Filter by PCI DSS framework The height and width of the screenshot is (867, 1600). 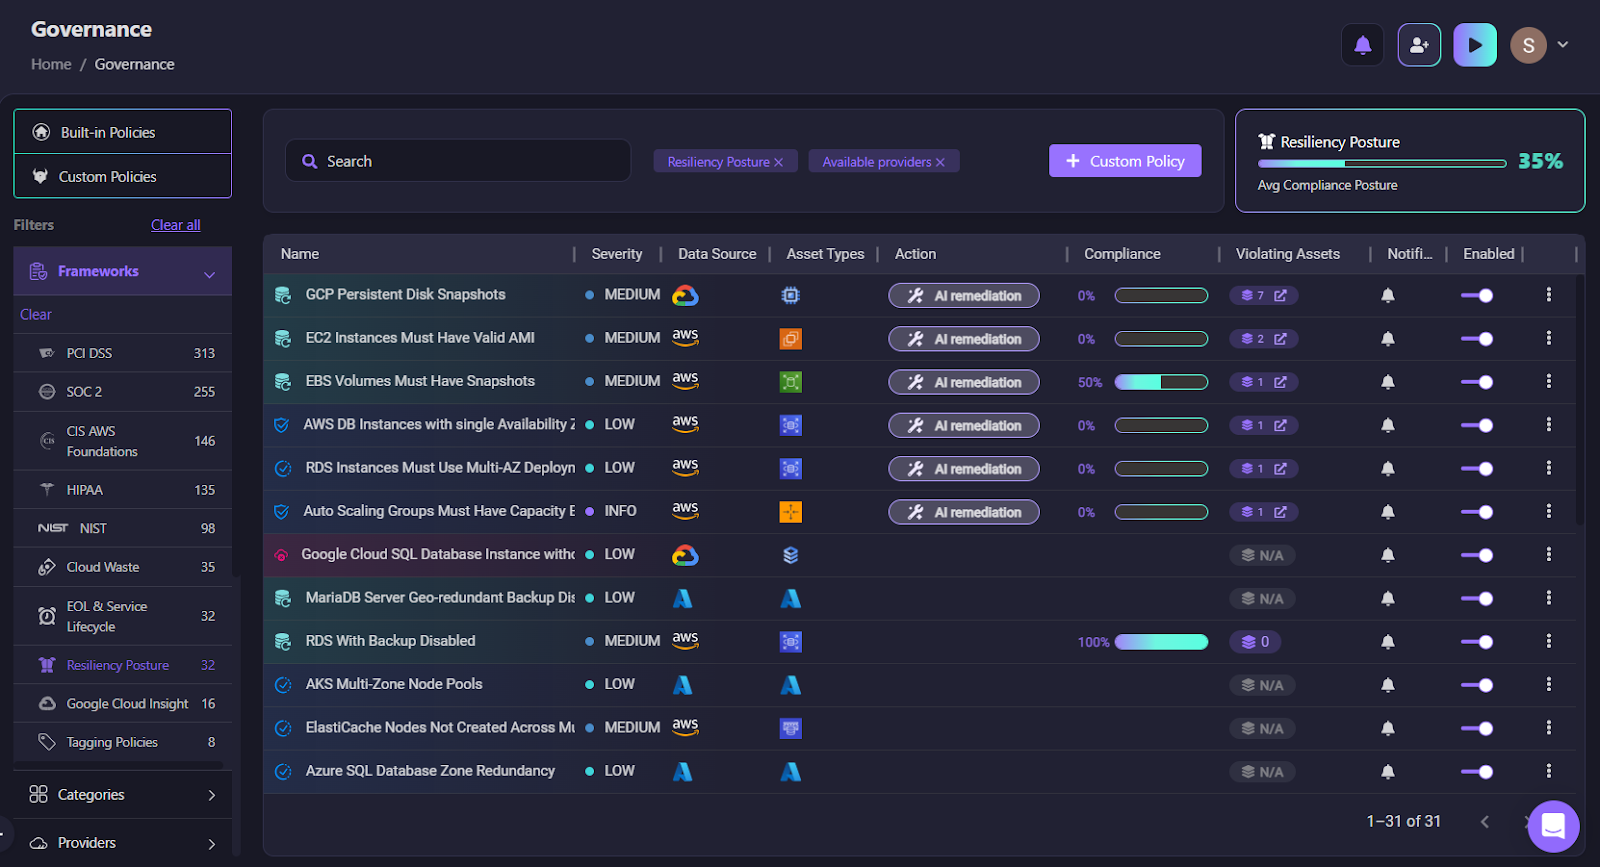tap(123, 353)
